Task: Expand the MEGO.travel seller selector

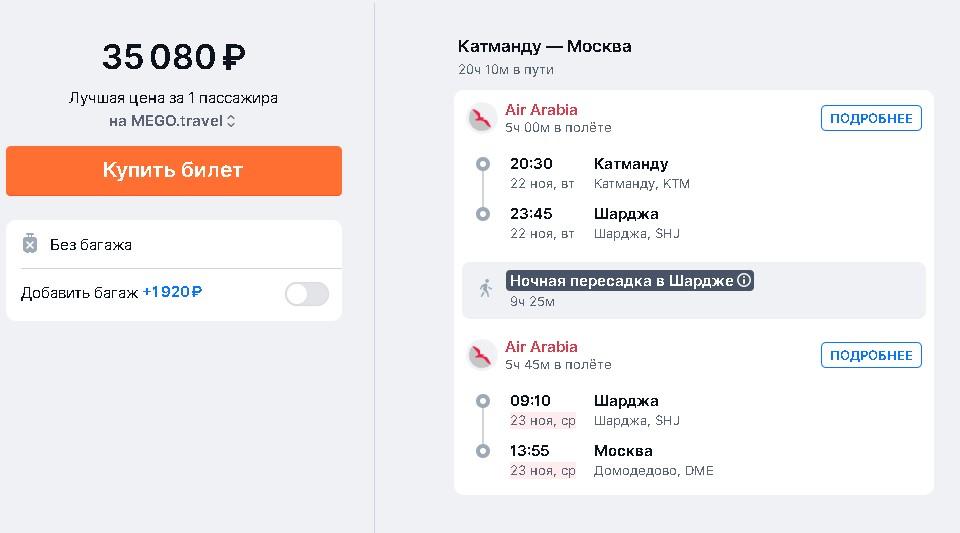Action: 172,121
